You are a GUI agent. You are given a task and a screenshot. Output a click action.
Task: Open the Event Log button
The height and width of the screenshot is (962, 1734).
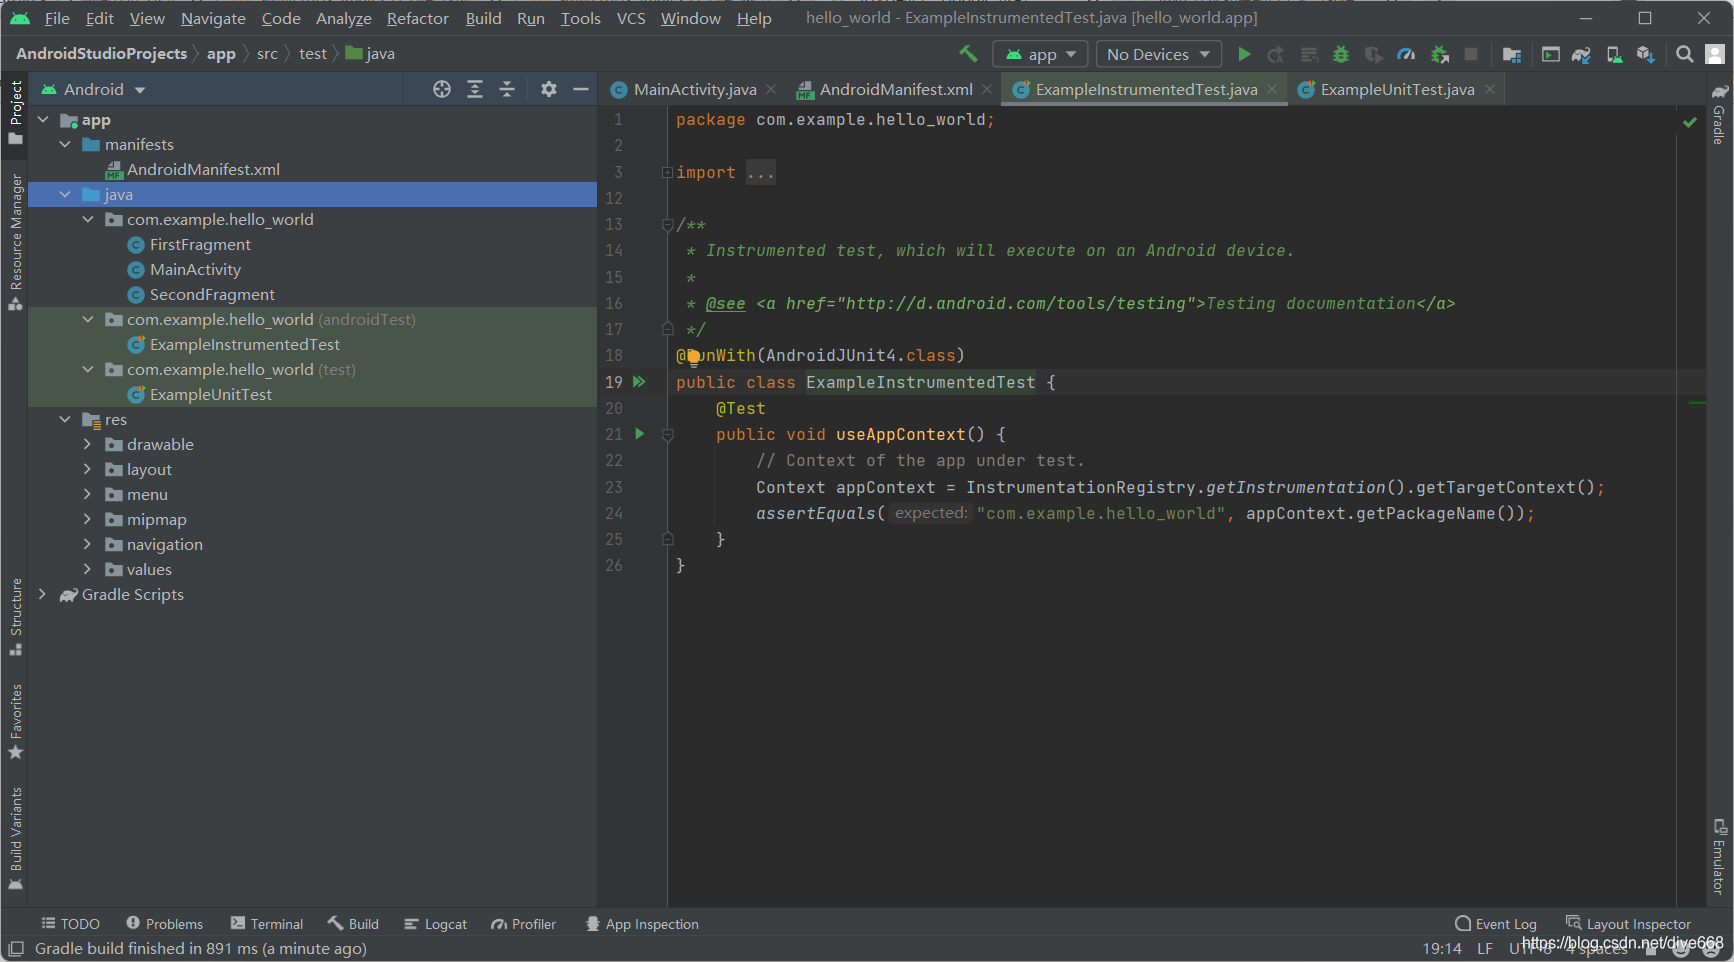click(1496, 924)
